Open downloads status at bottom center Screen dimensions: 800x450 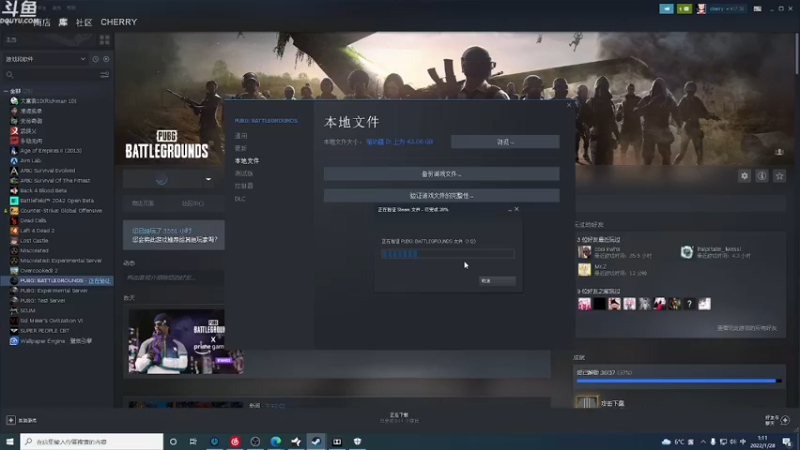(399, 418)
